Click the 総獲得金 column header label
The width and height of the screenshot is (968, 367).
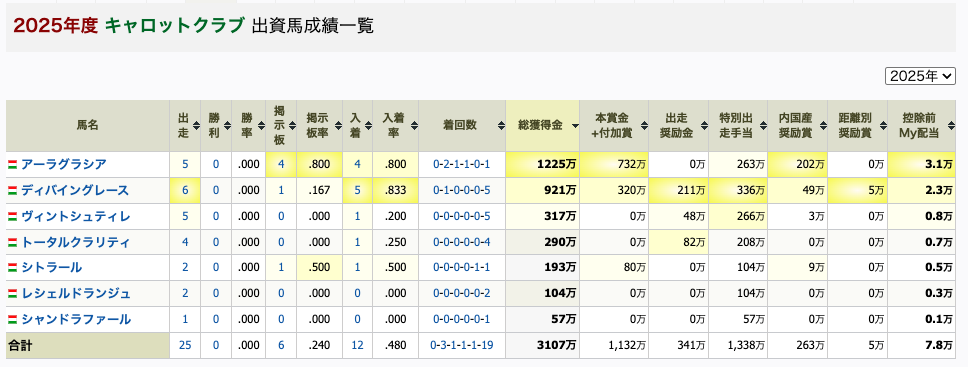click(x=540, y=125)
